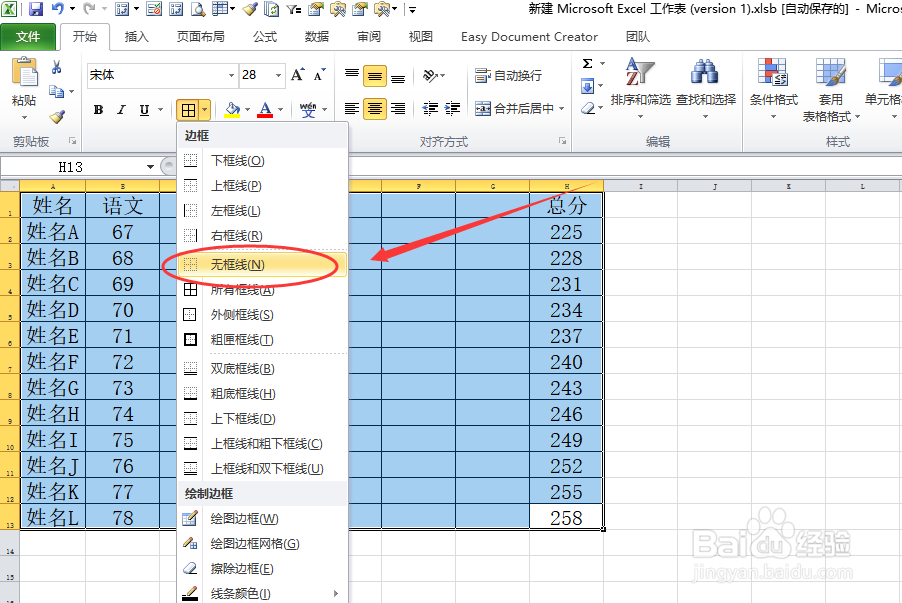Screen dimensions: 902x603
Task: Click the AutoSum sigma icon
Action: click(x=587, y=64)
